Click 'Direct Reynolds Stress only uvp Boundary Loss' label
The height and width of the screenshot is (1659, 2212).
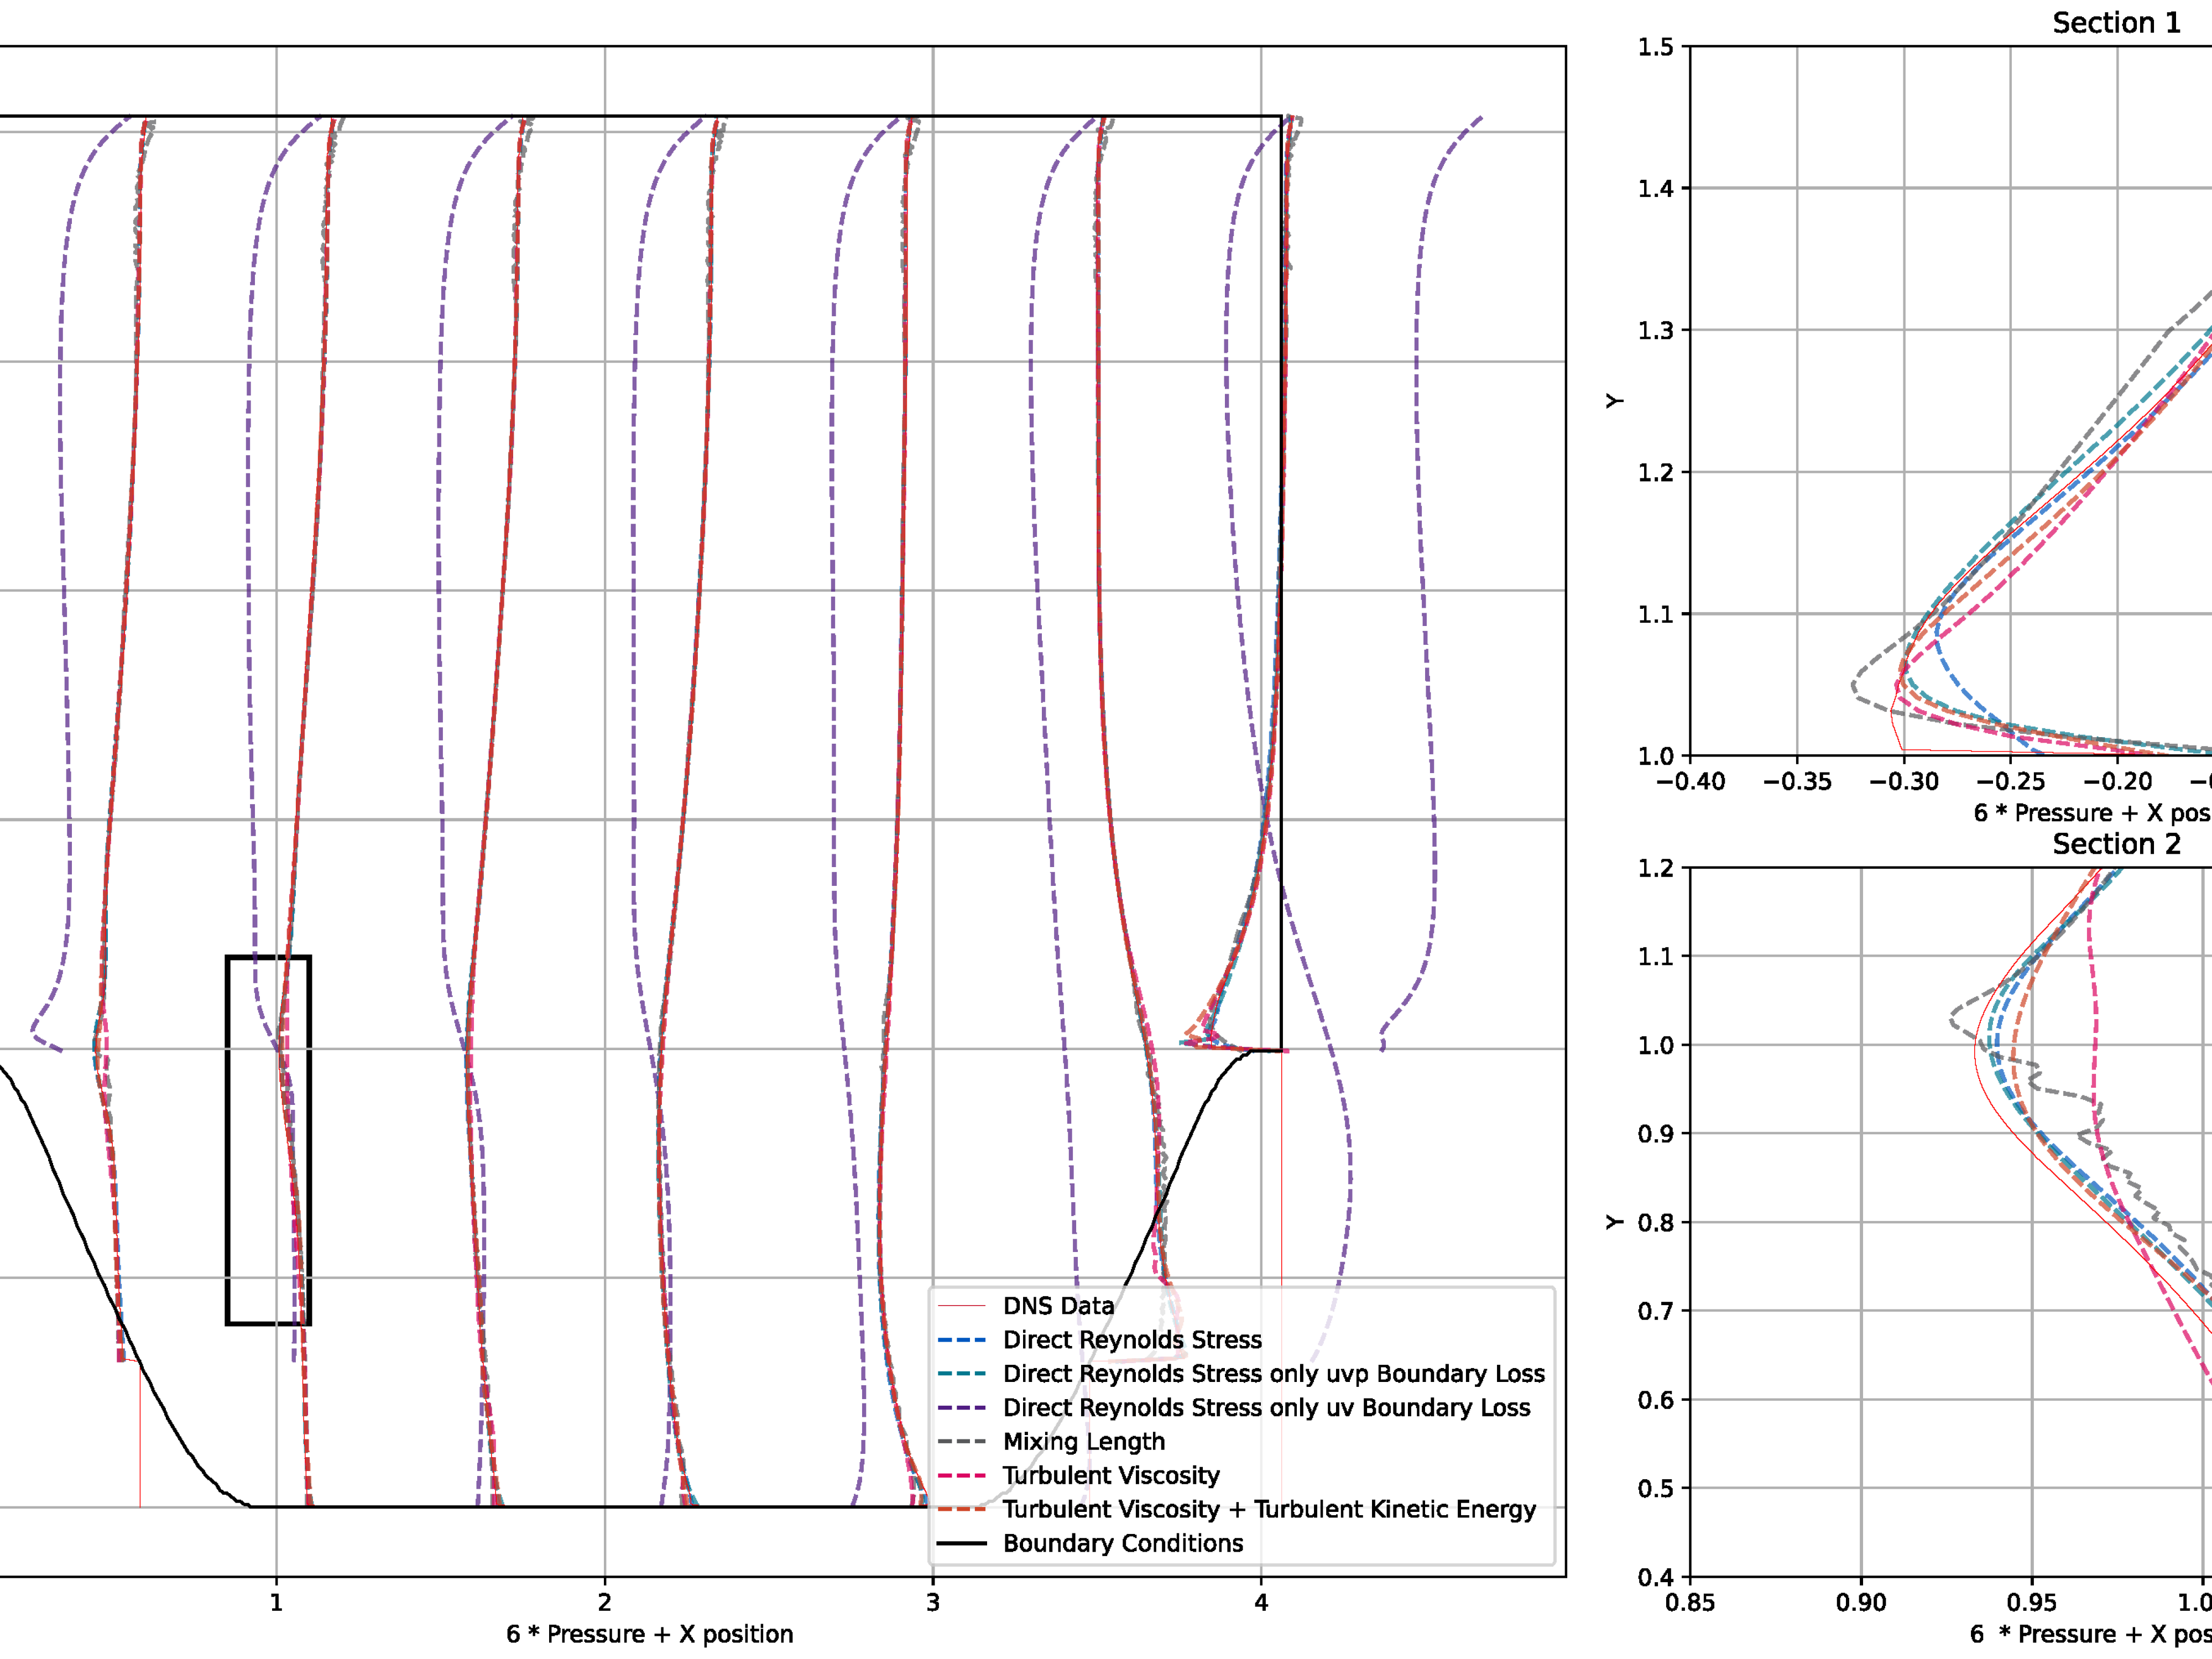coord(1274,1374)
